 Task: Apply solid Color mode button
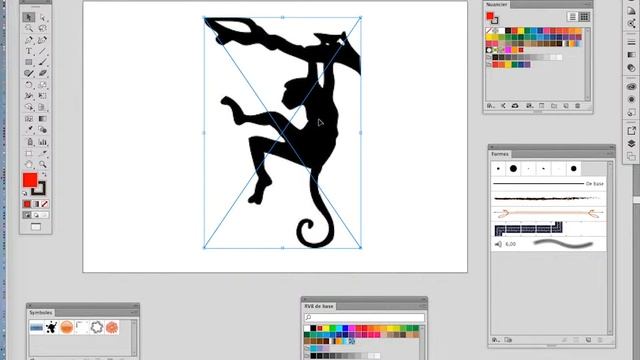[x=27, y=204]
